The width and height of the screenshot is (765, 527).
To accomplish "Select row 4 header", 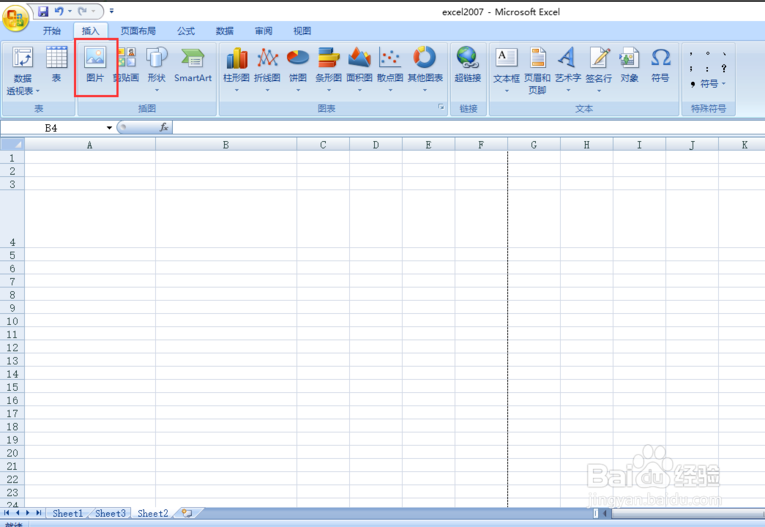I will 12,219.
